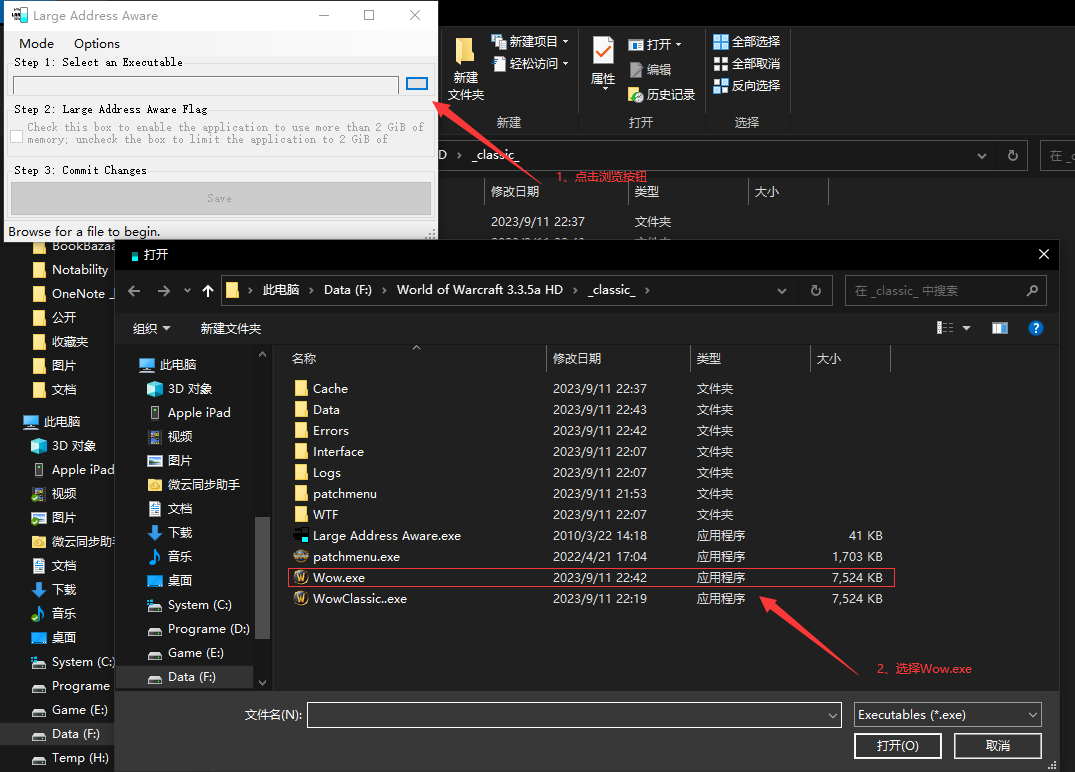Open the Executables (*.exe) file type dropdown
Screen dimensions: 1075x772
click(x=947, y=715)
